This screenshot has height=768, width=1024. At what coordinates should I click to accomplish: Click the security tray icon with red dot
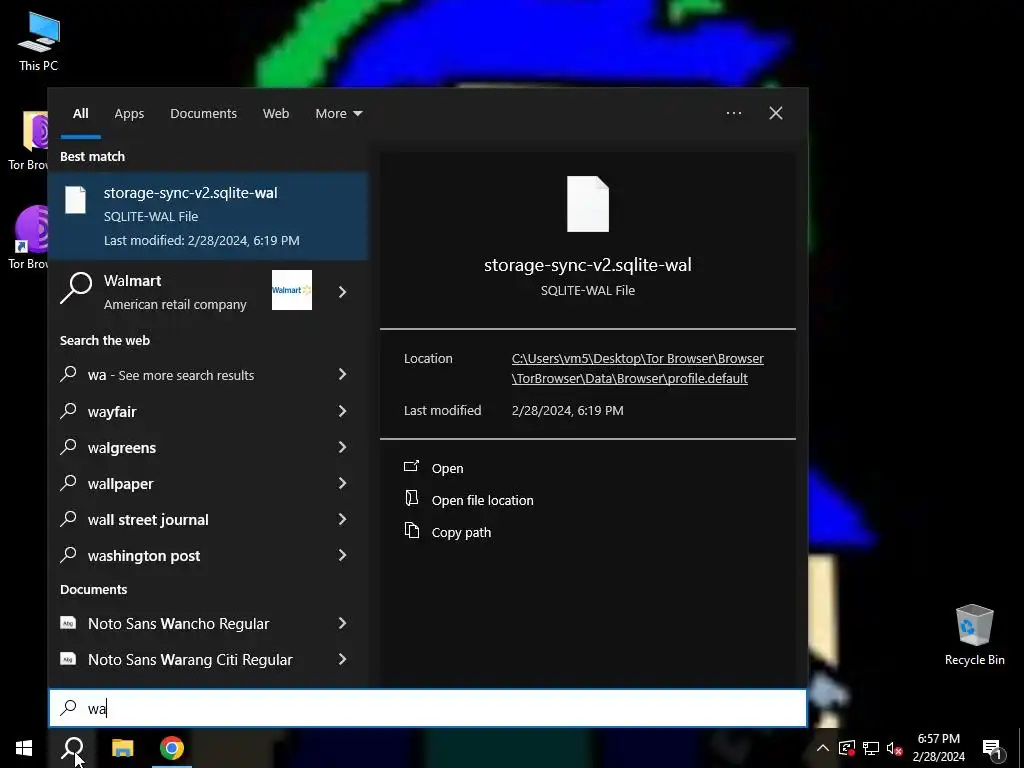[847, 748]
